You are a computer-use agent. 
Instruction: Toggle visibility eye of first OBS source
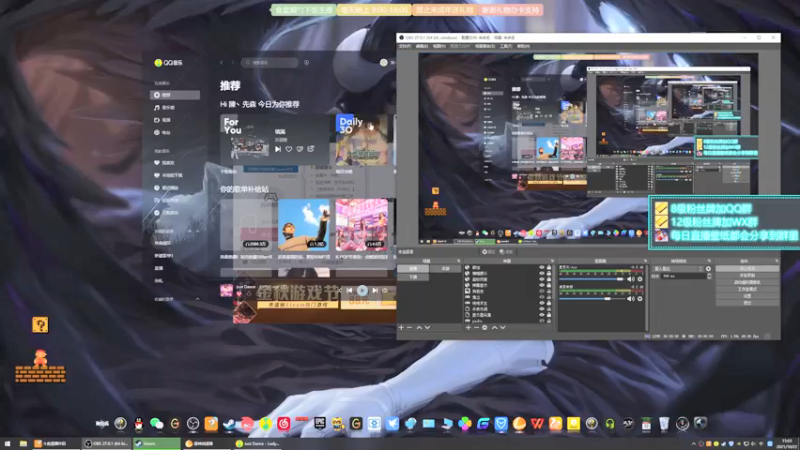click(x=542, y=267)
